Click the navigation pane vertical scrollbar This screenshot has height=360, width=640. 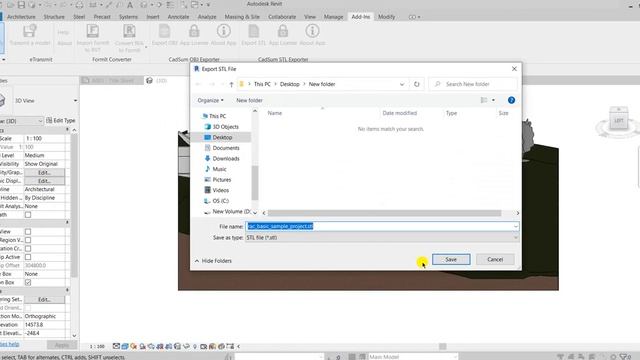[255, 183]
